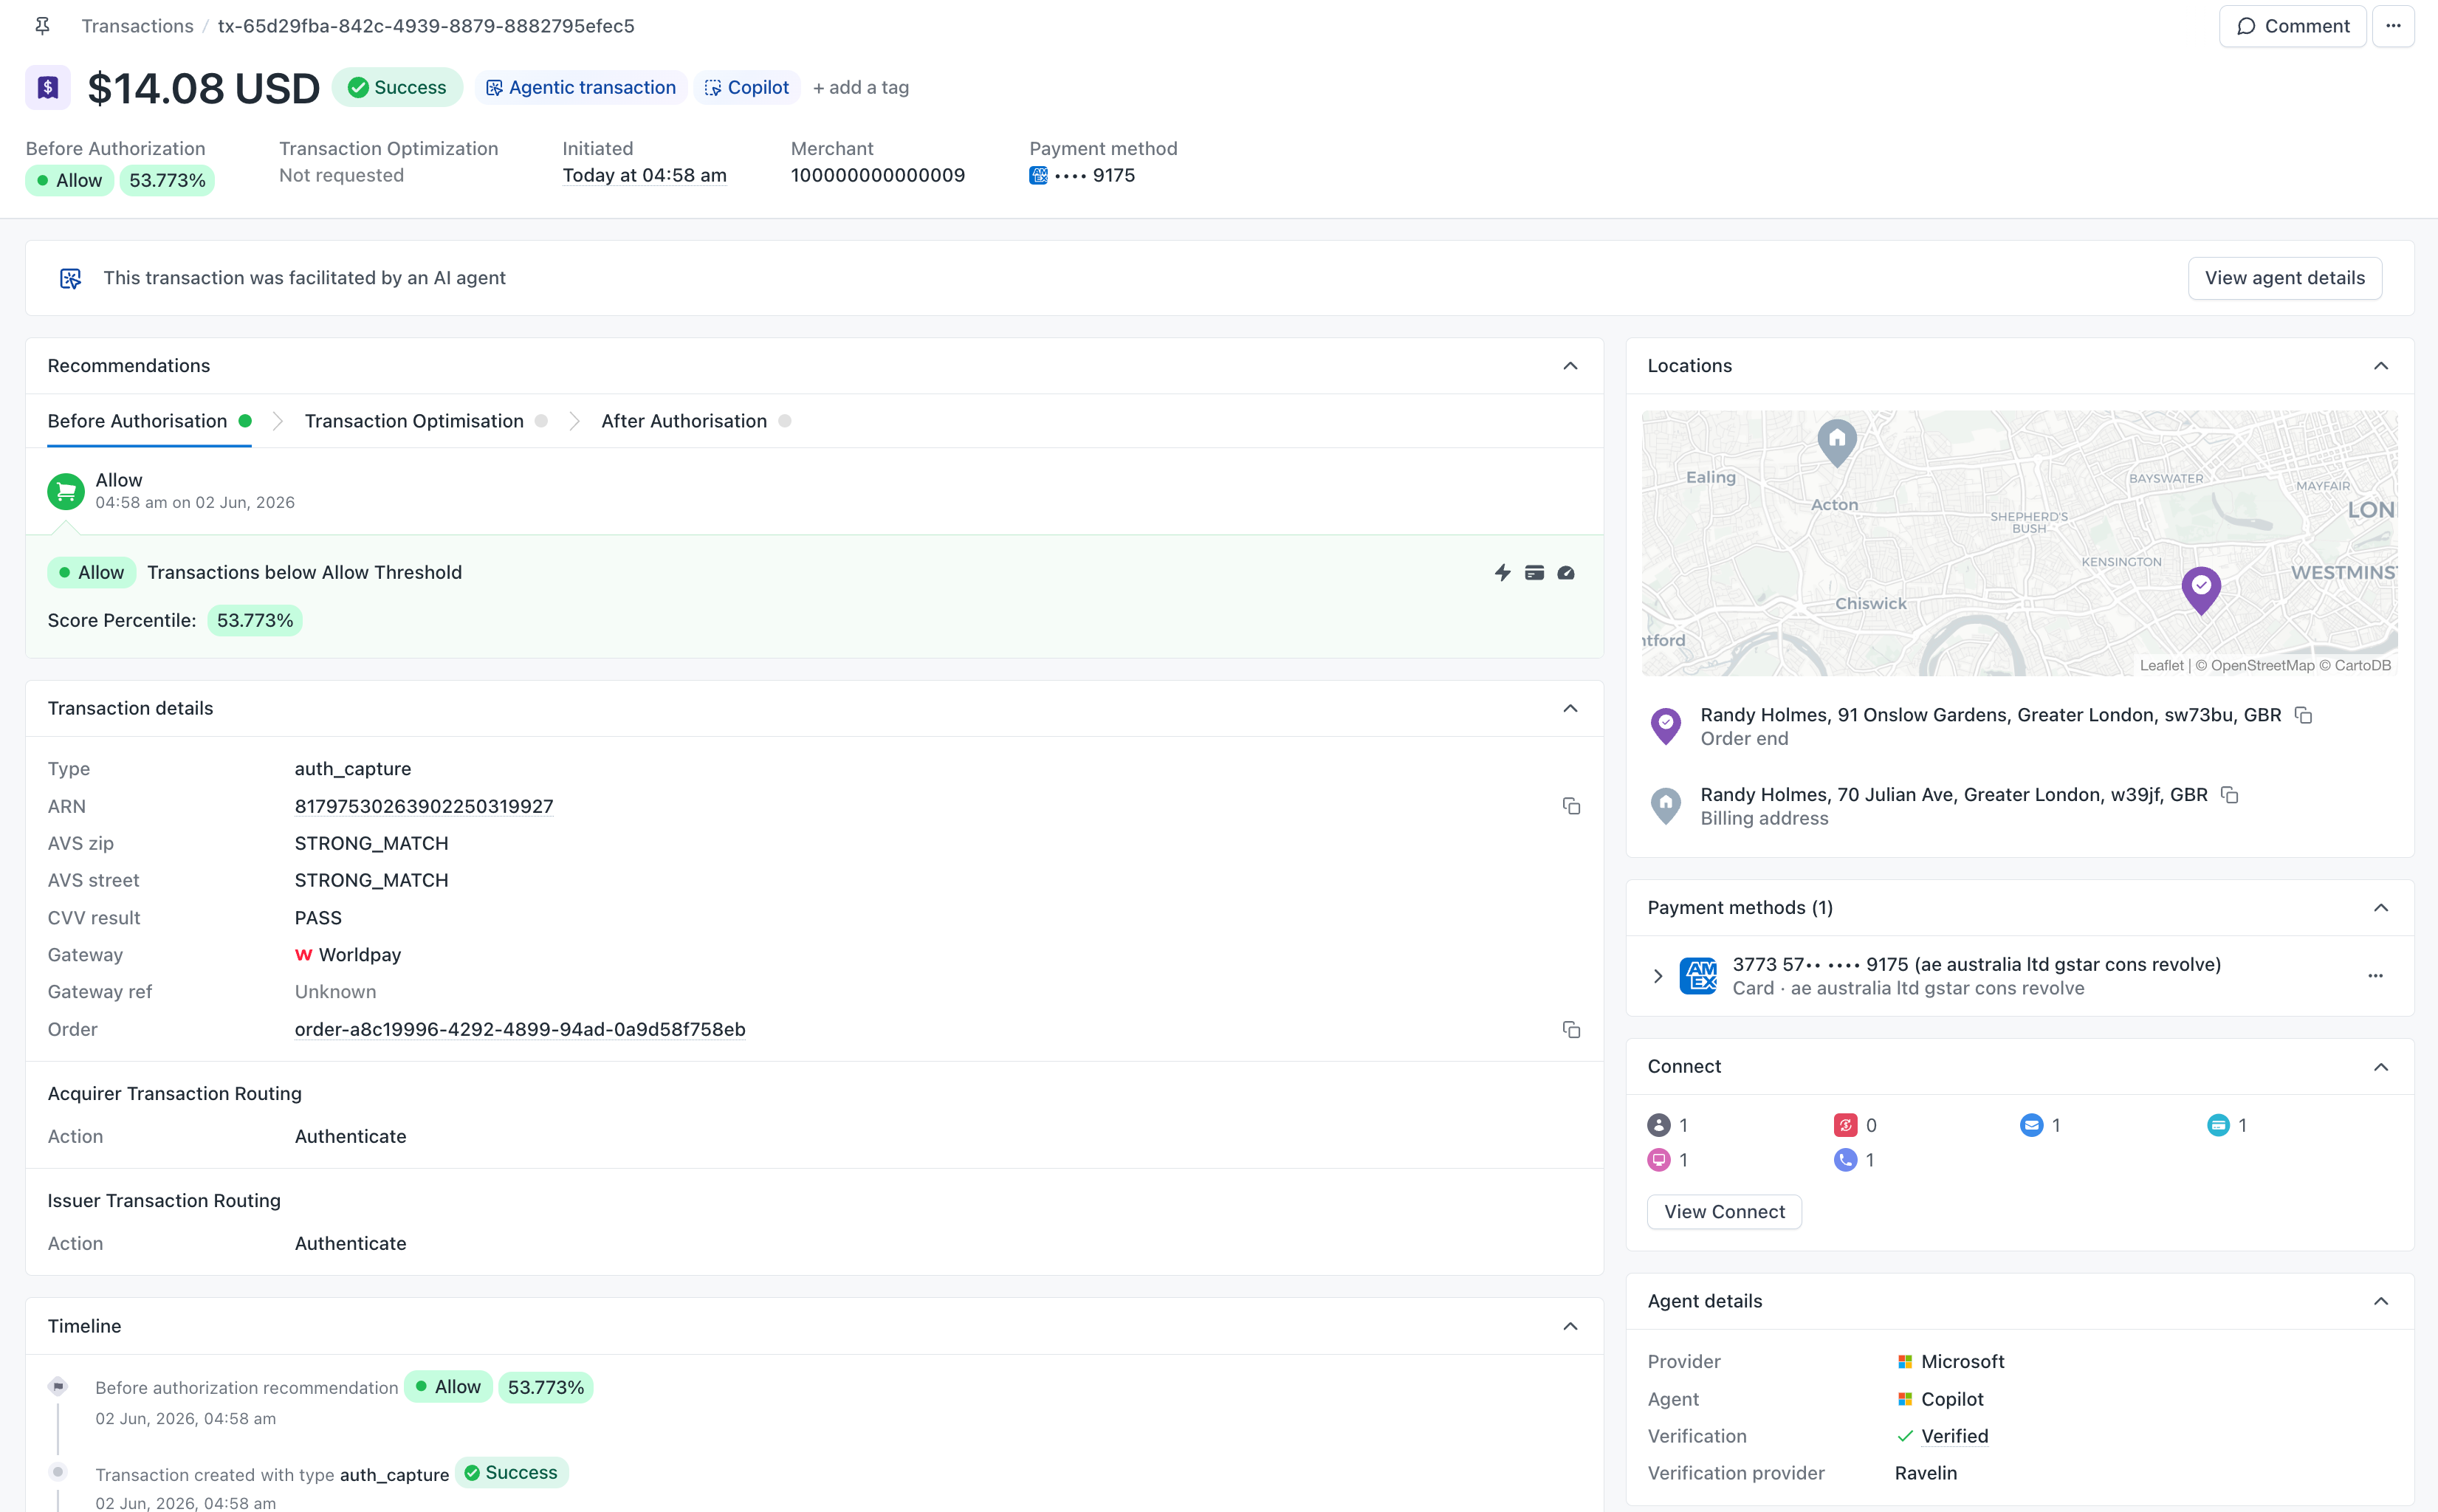Click the Score Percentile 53.773% badge
The width and height of the screenshot is (2438, 1512).
click(x=255, y=621)
